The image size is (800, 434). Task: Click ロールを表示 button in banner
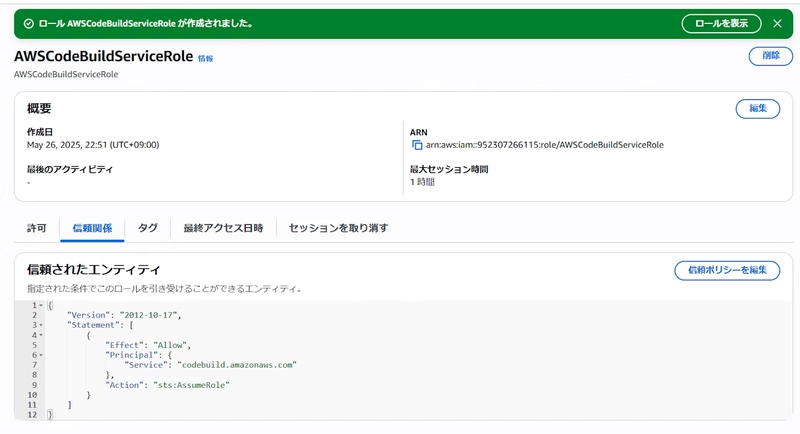(721, 23)
